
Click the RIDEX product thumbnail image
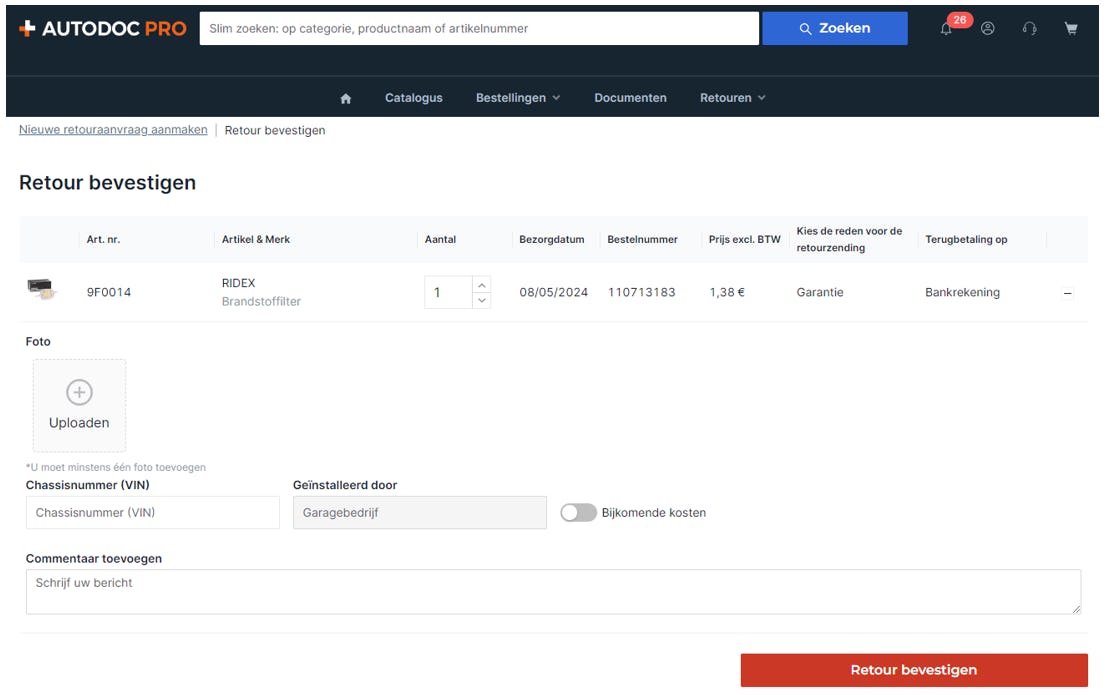click(42, 291)
